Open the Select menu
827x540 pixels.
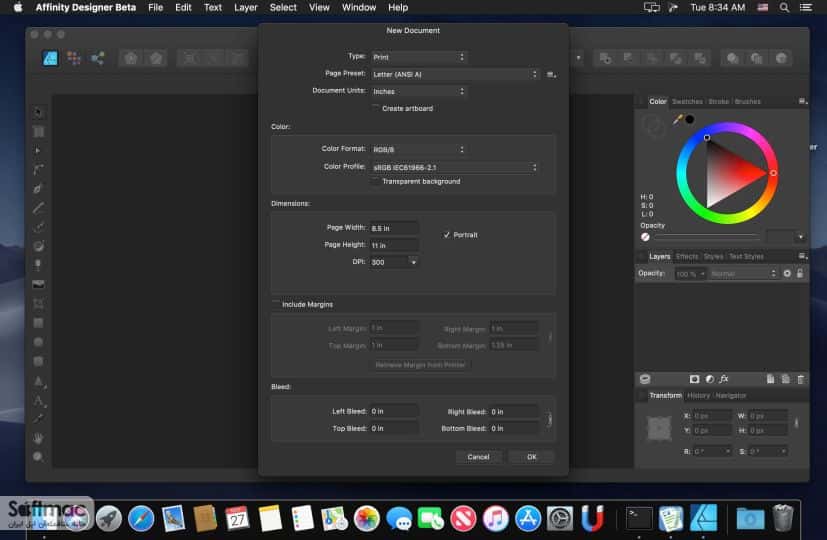pyautogui.click(x=283, y=7)
